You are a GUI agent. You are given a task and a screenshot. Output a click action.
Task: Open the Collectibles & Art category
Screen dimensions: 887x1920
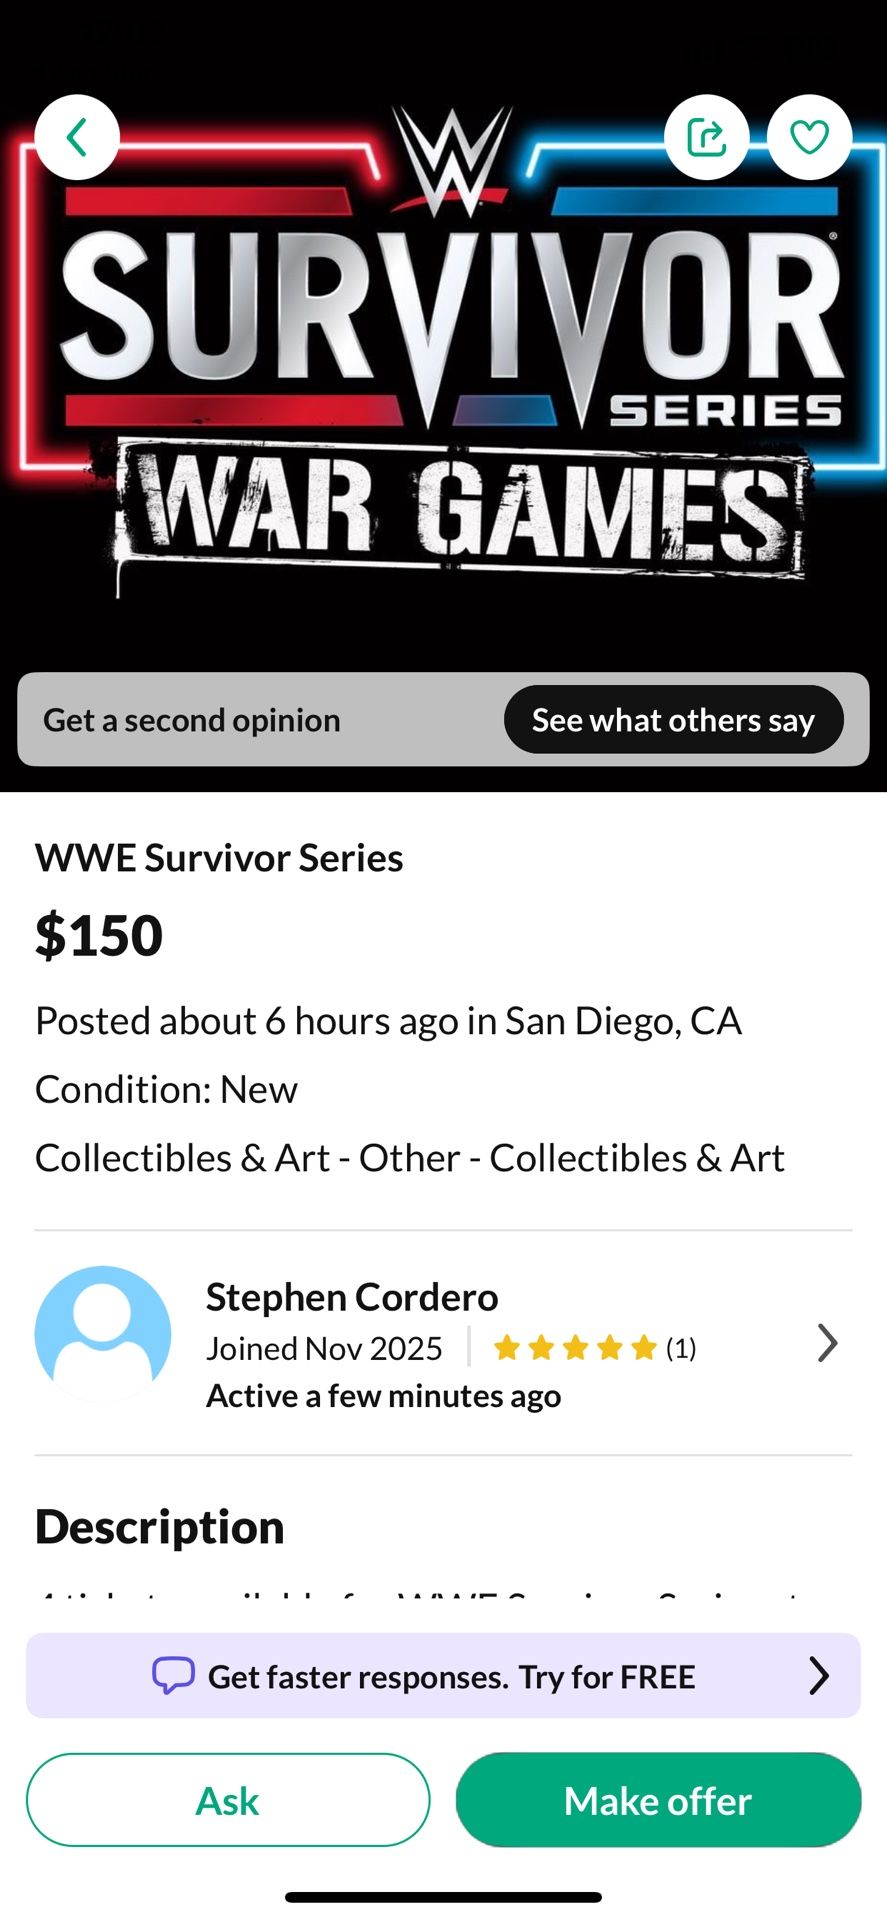point(410,1157)
